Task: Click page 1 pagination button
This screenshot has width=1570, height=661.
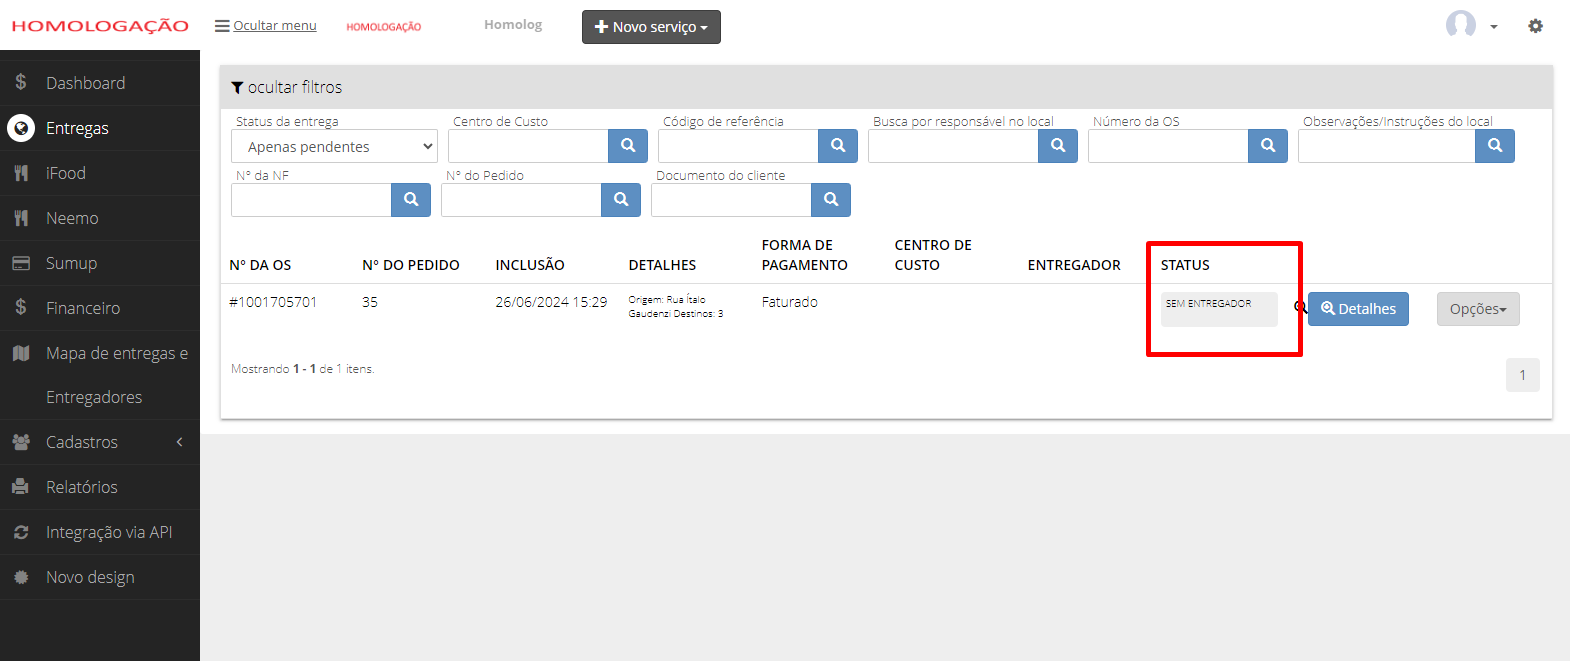Action: (1523, 375)
